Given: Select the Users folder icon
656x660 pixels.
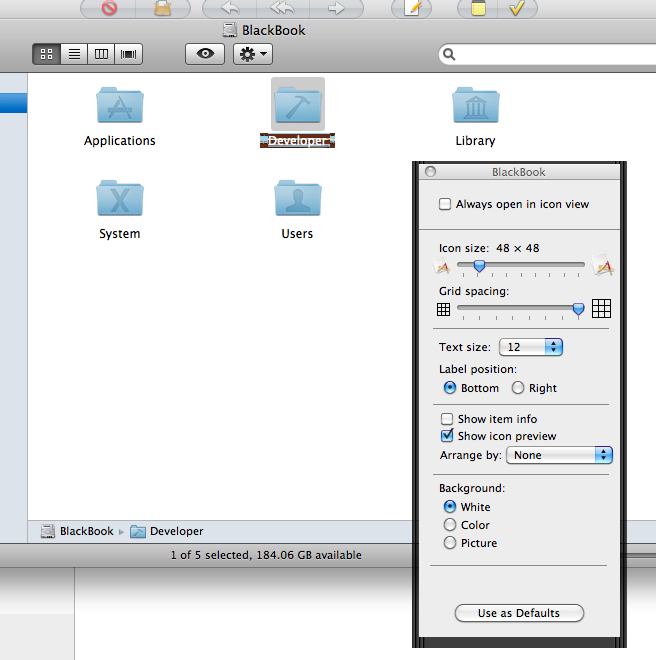Looking at the screenshot, I should point(298,198).
